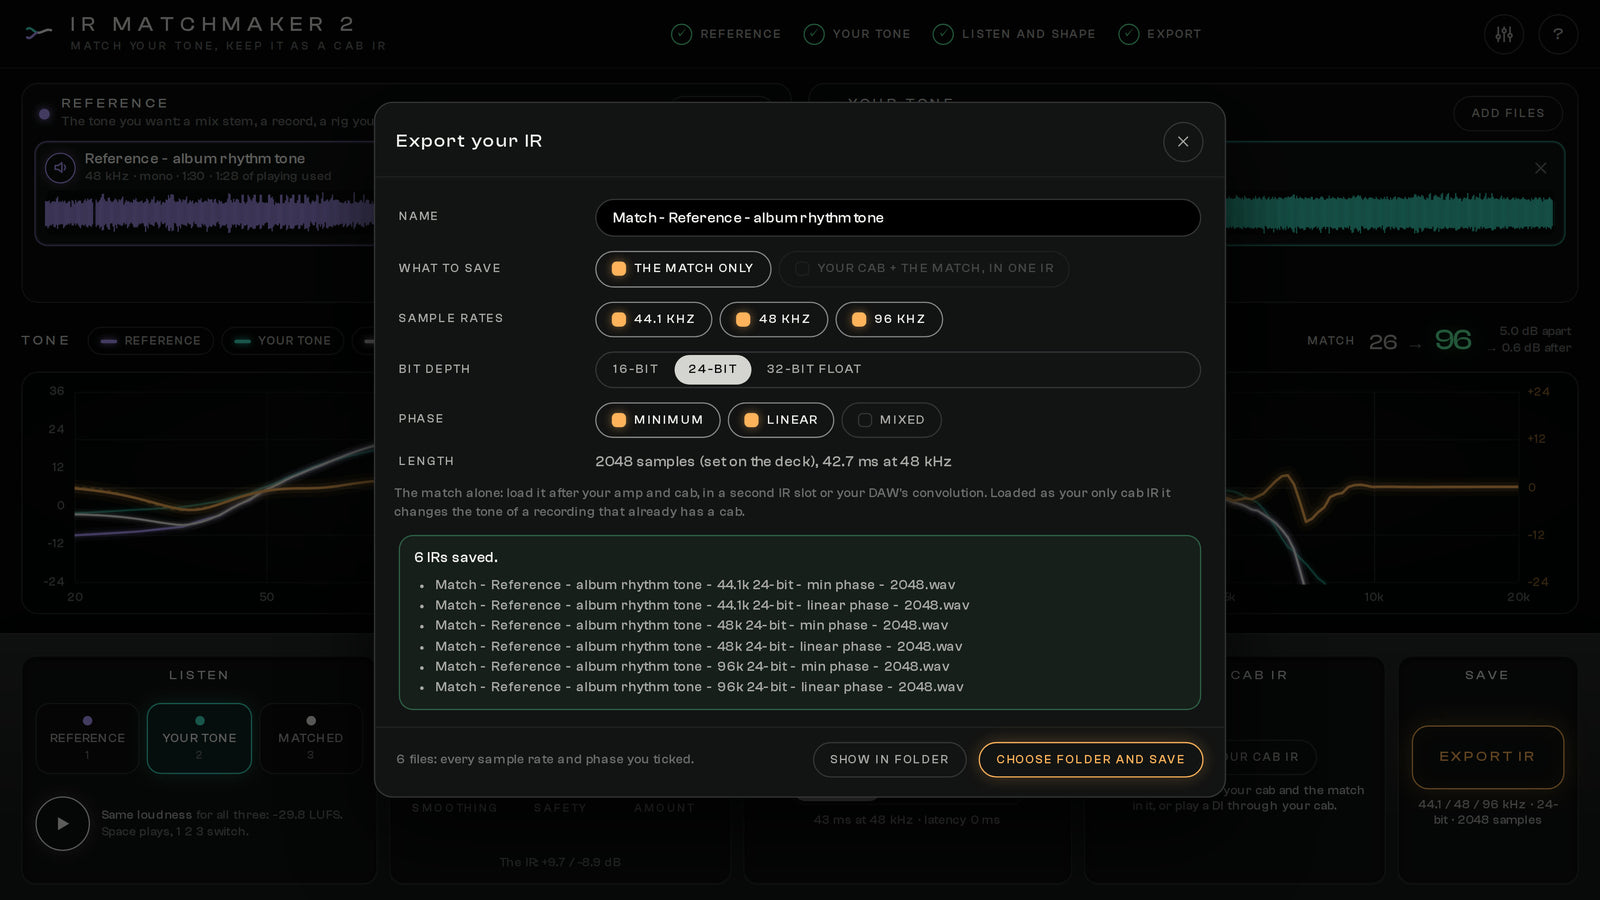Image resolution: width=1600 pixels, height=900 pixels.
Task: Click Show in Folder
Action: tap(890, 760)
